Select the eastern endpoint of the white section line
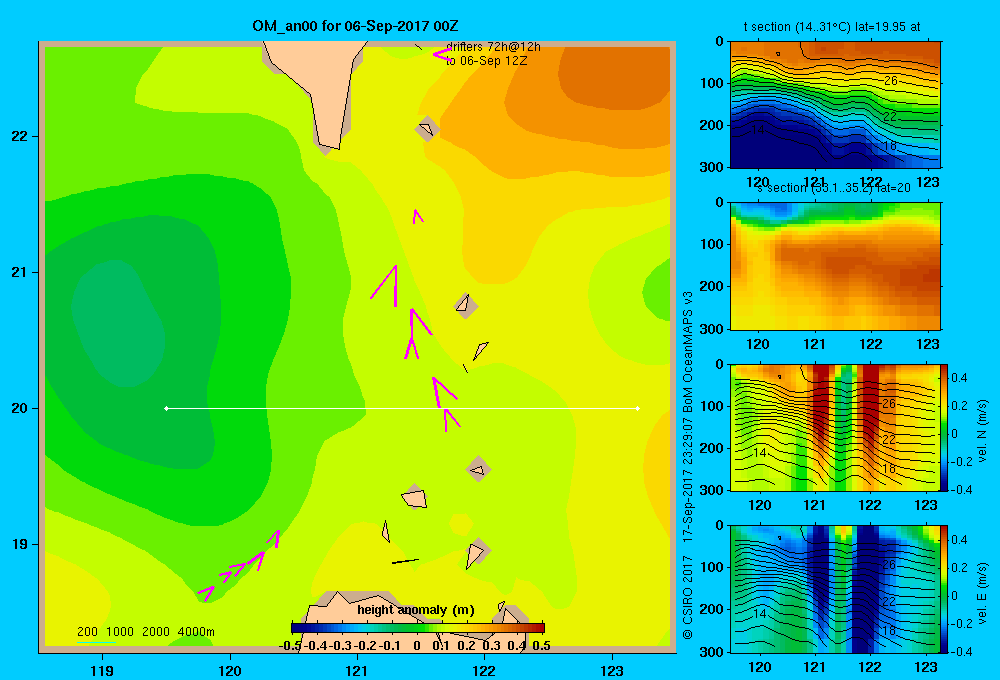 638,408
